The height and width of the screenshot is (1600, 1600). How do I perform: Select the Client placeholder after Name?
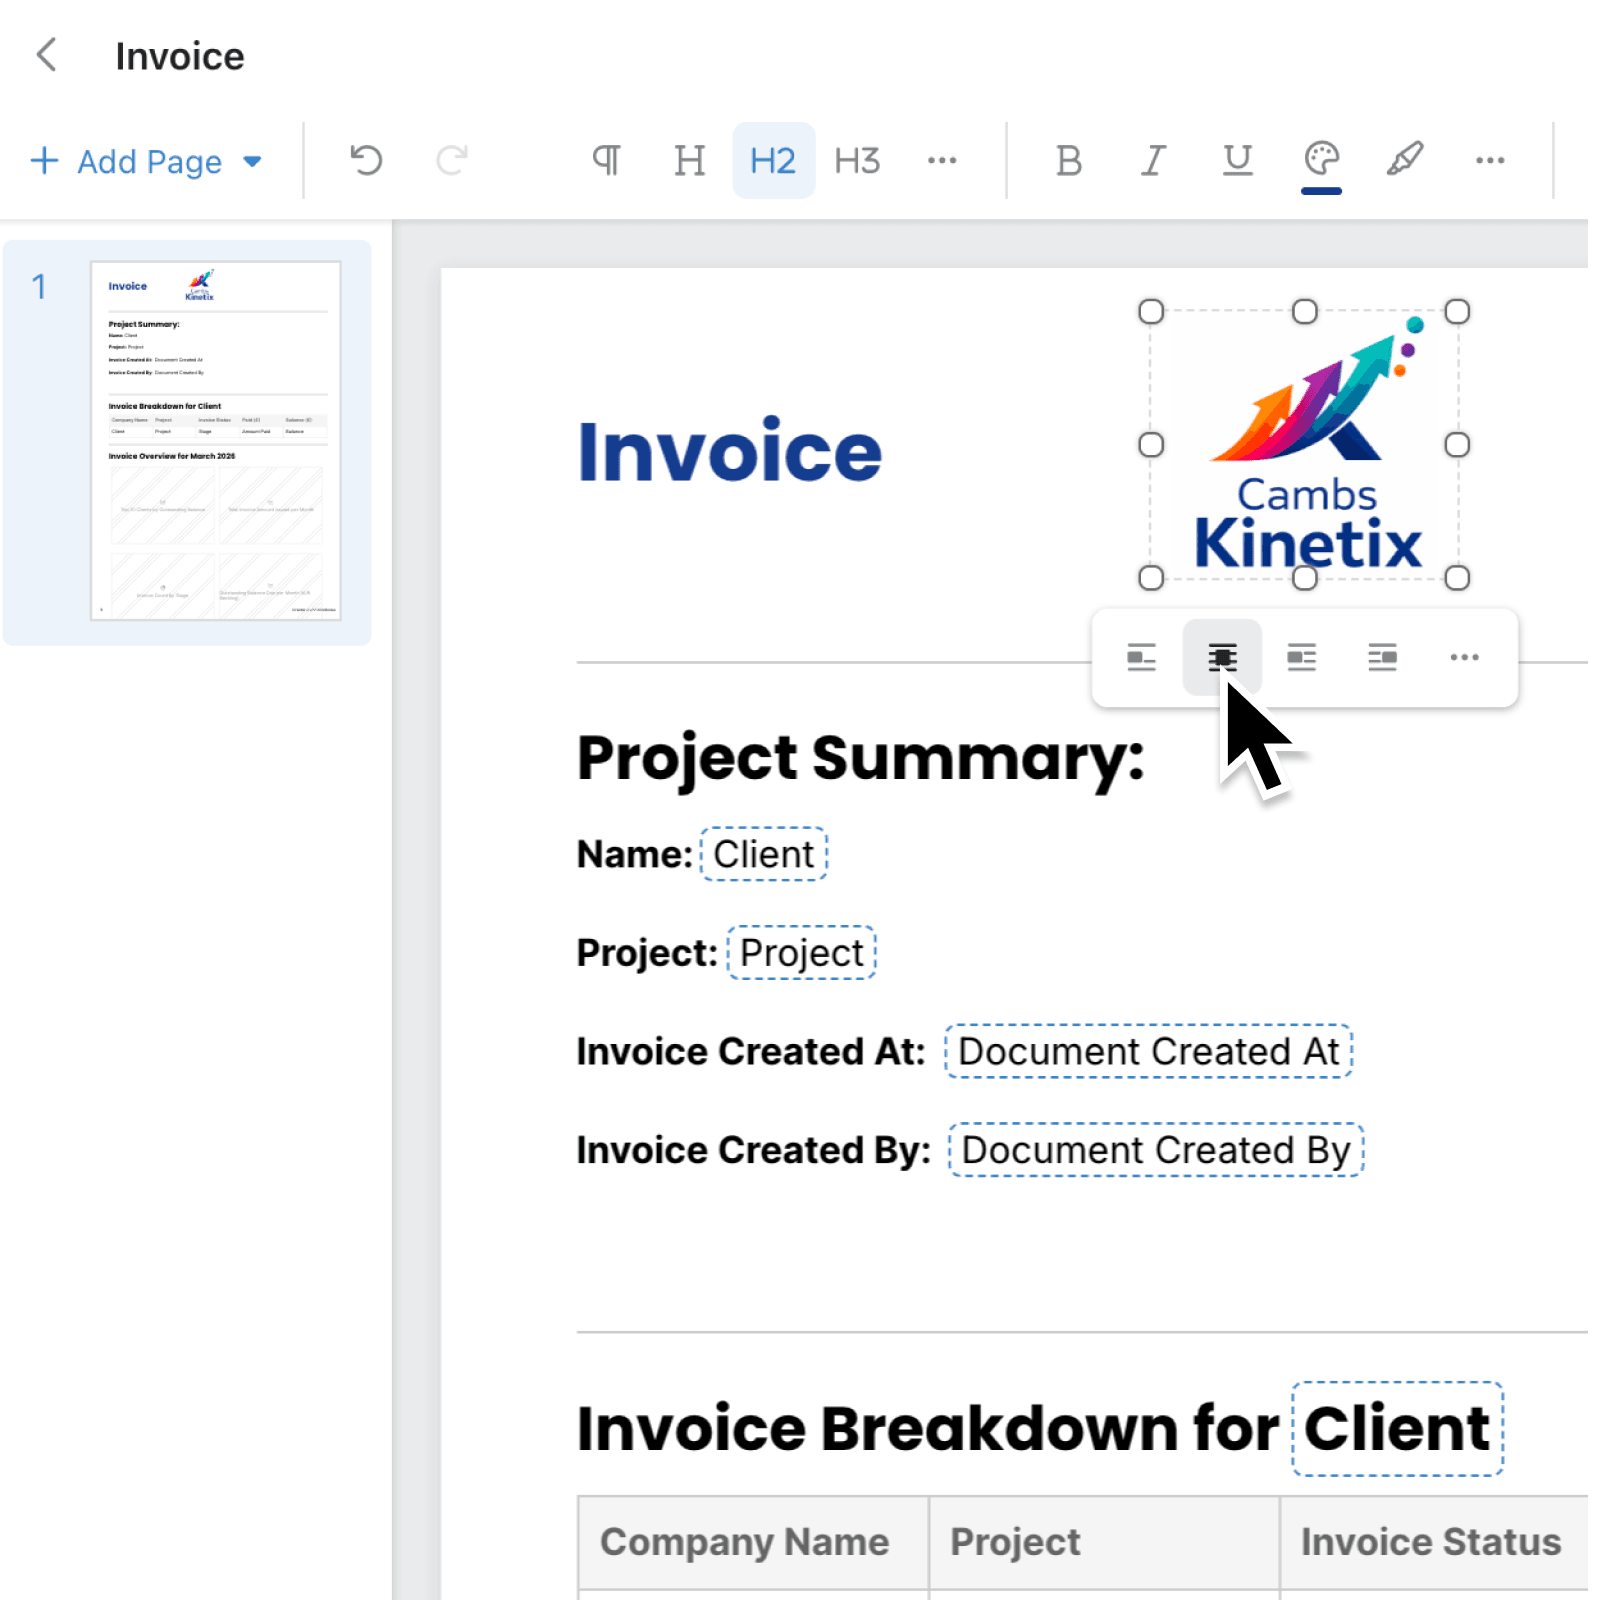(x=763, y=853)
